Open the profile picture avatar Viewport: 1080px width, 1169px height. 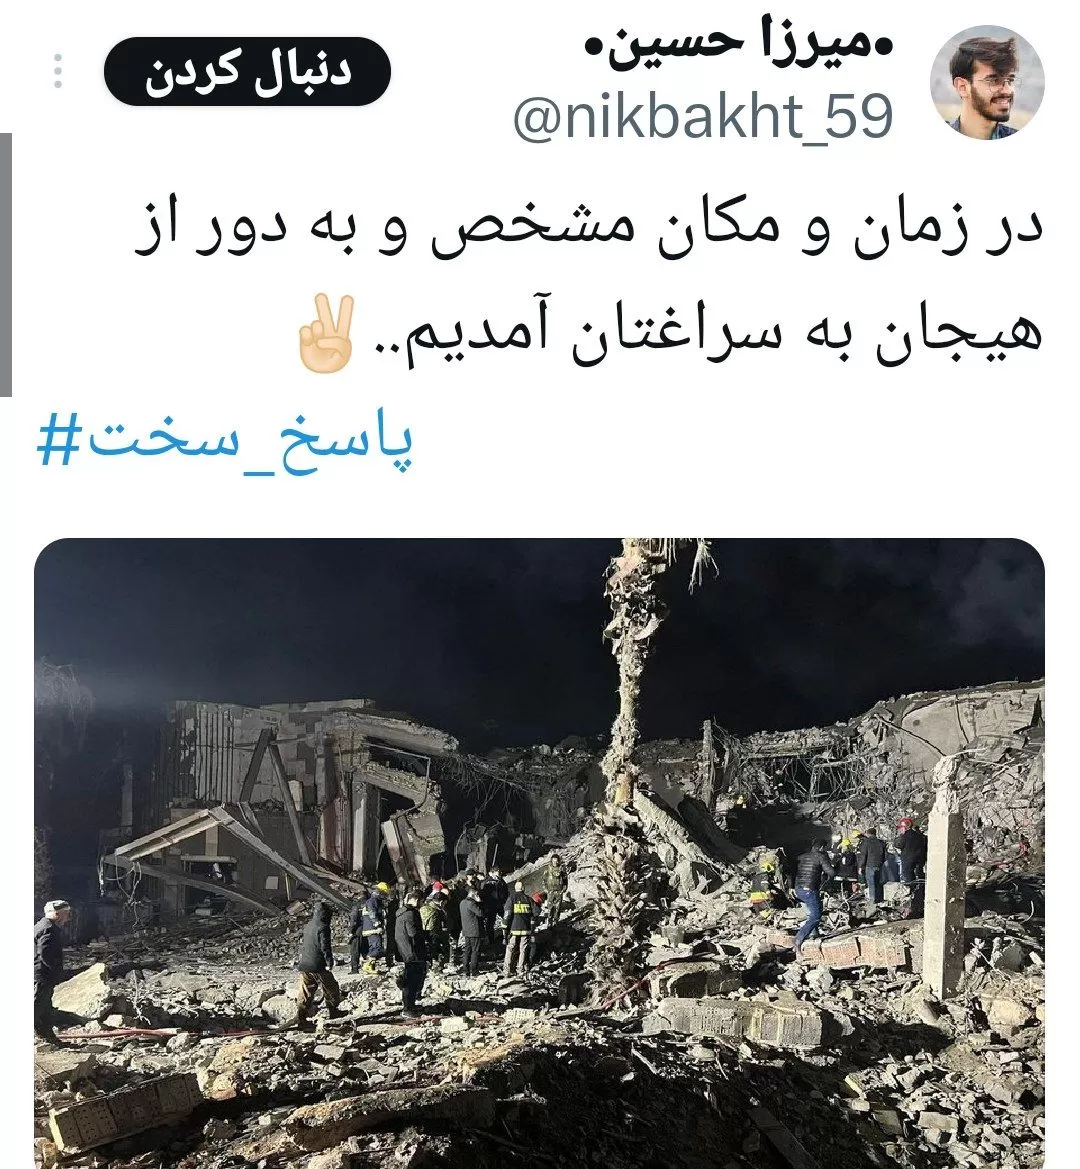pos(987,82)
